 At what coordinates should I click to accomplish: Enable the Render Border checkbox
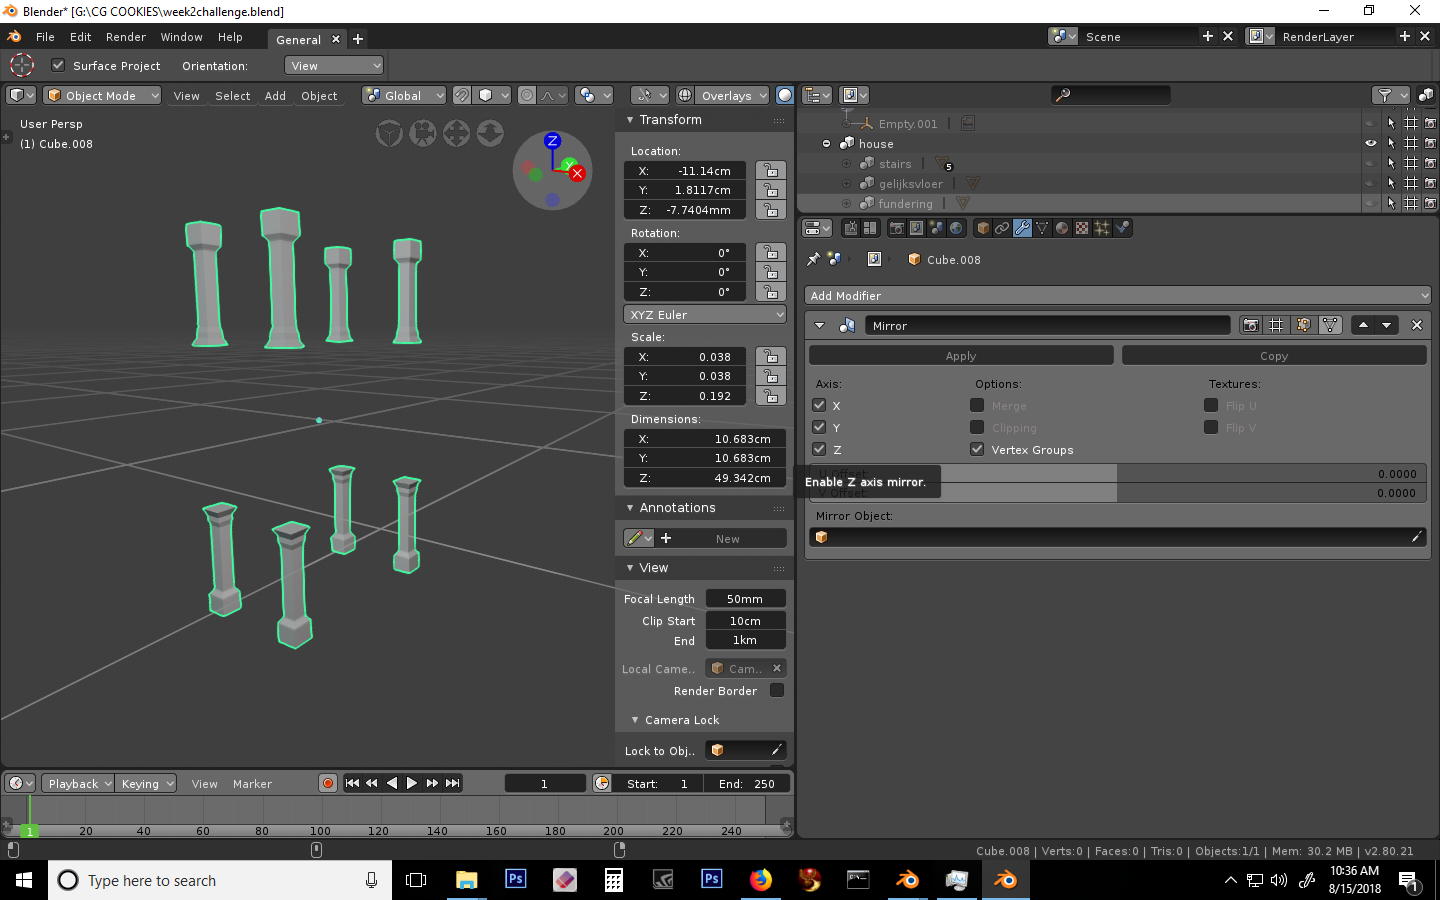click(x=777, y=690)
